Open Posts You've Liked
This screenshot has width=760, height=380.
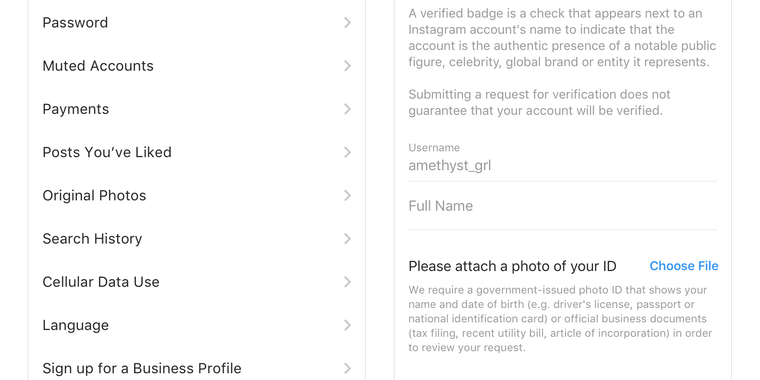tap(196, 152)
